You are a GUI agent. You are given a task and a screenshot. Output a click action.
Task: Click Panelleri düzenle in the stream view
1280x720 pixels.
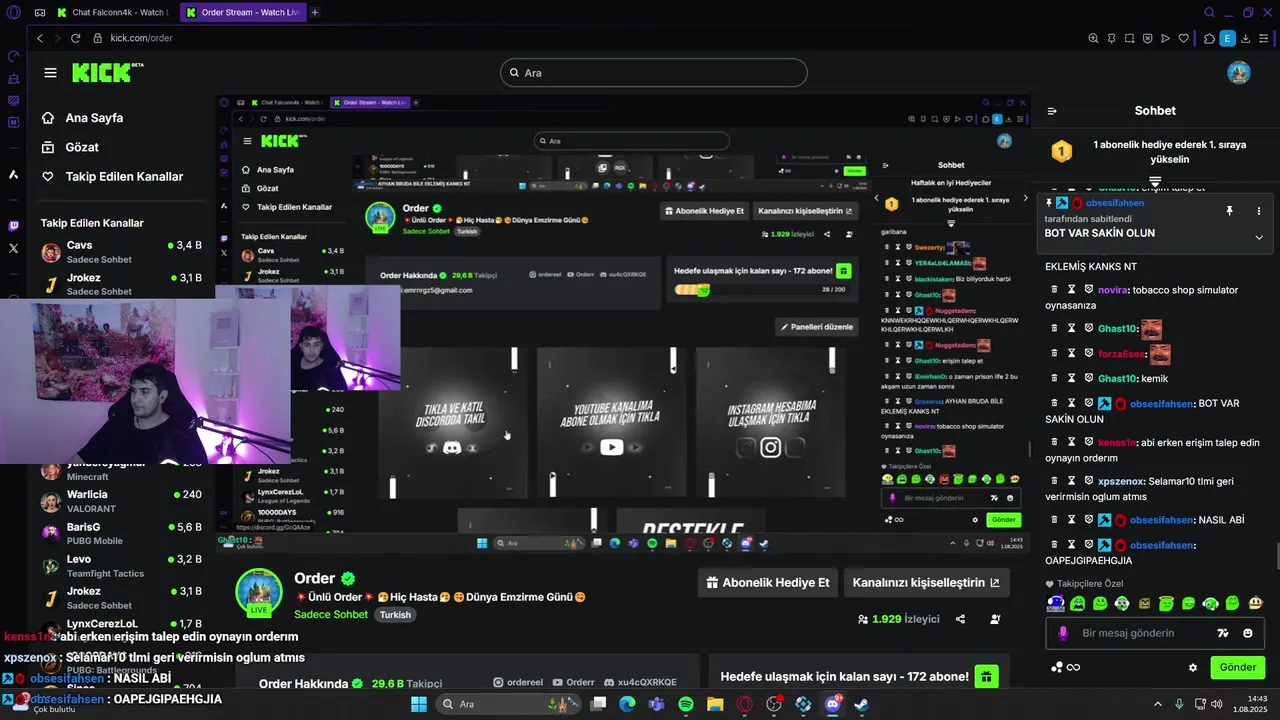816,327
